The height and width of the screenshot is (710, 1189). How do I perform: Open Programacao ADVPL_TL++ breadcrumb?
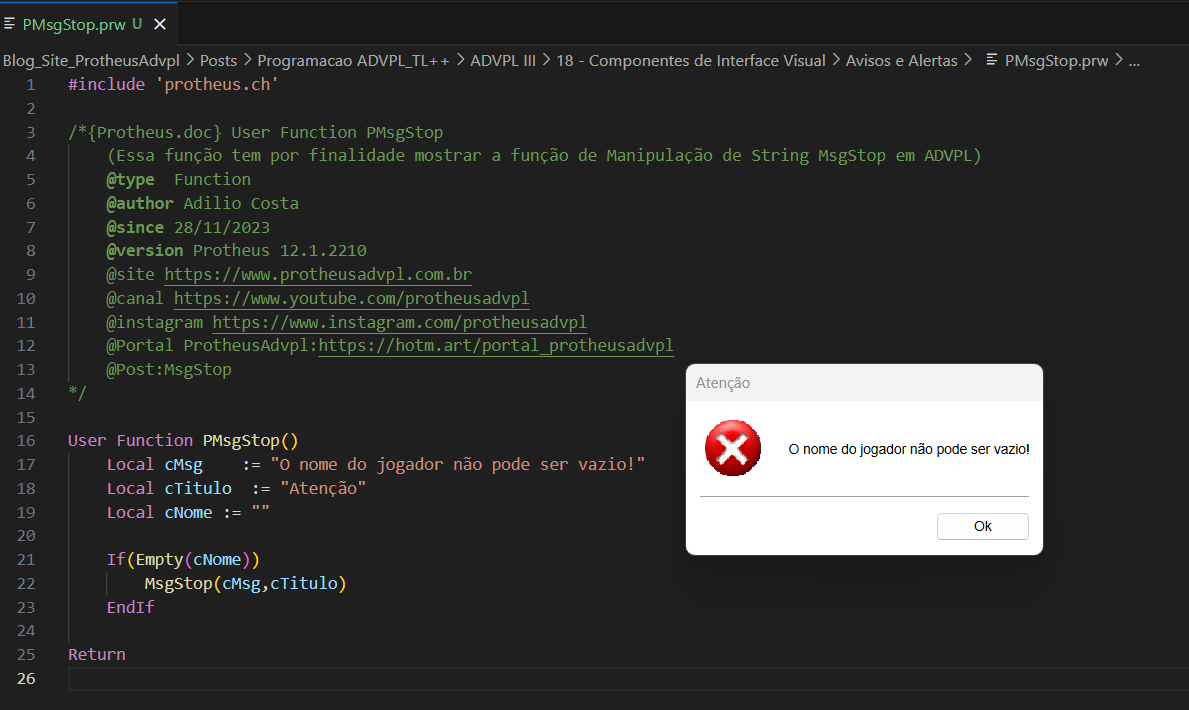pyautogui.click(x=353, y=61)
